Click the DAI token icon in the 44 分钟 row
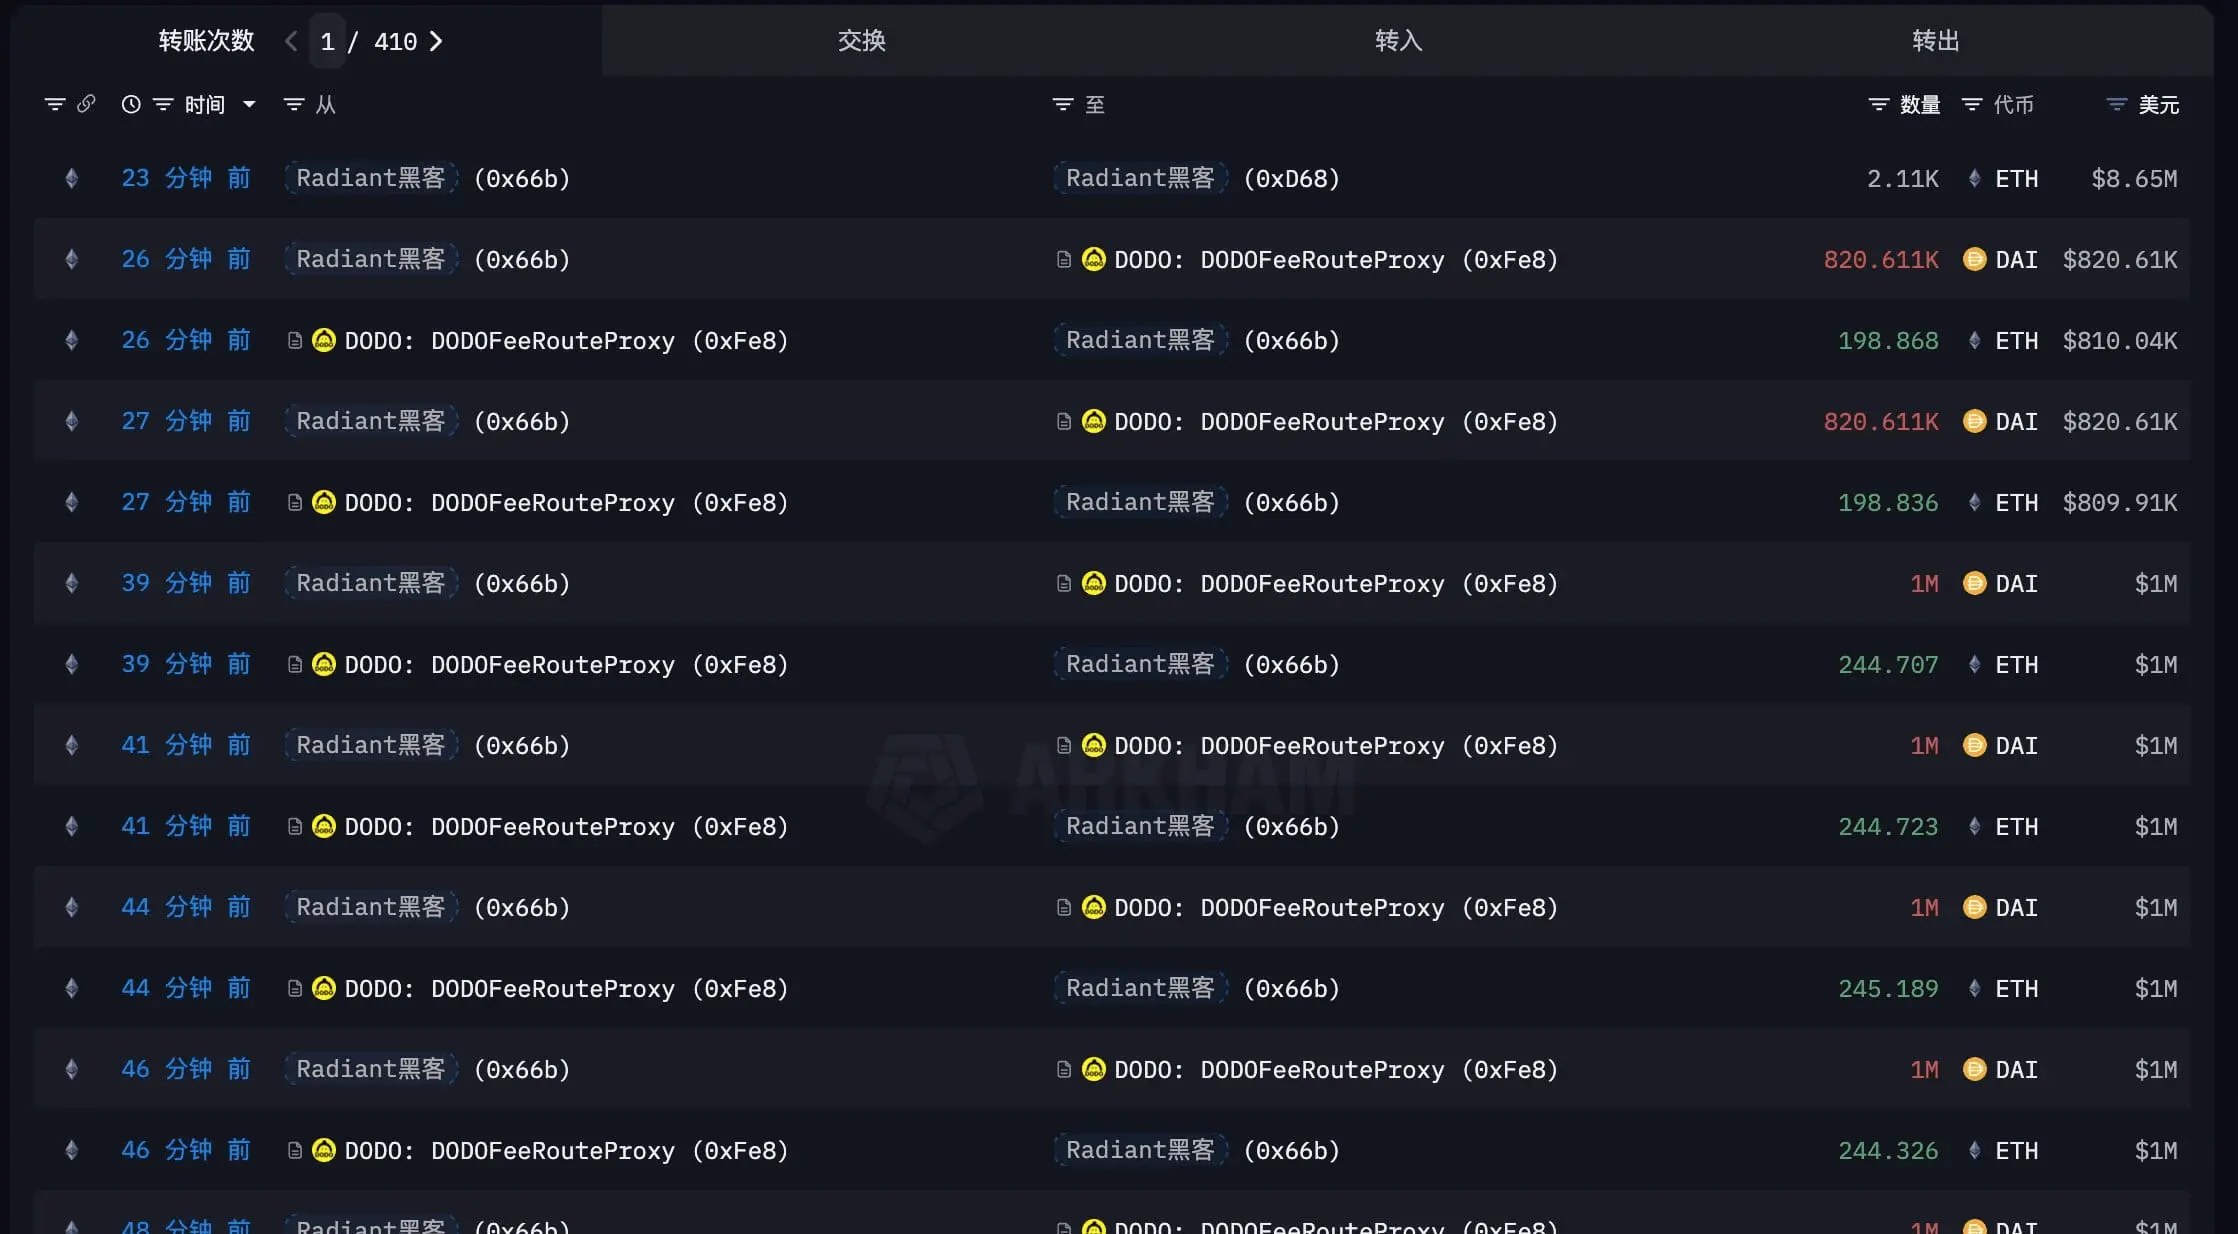 click(1975, 907)
